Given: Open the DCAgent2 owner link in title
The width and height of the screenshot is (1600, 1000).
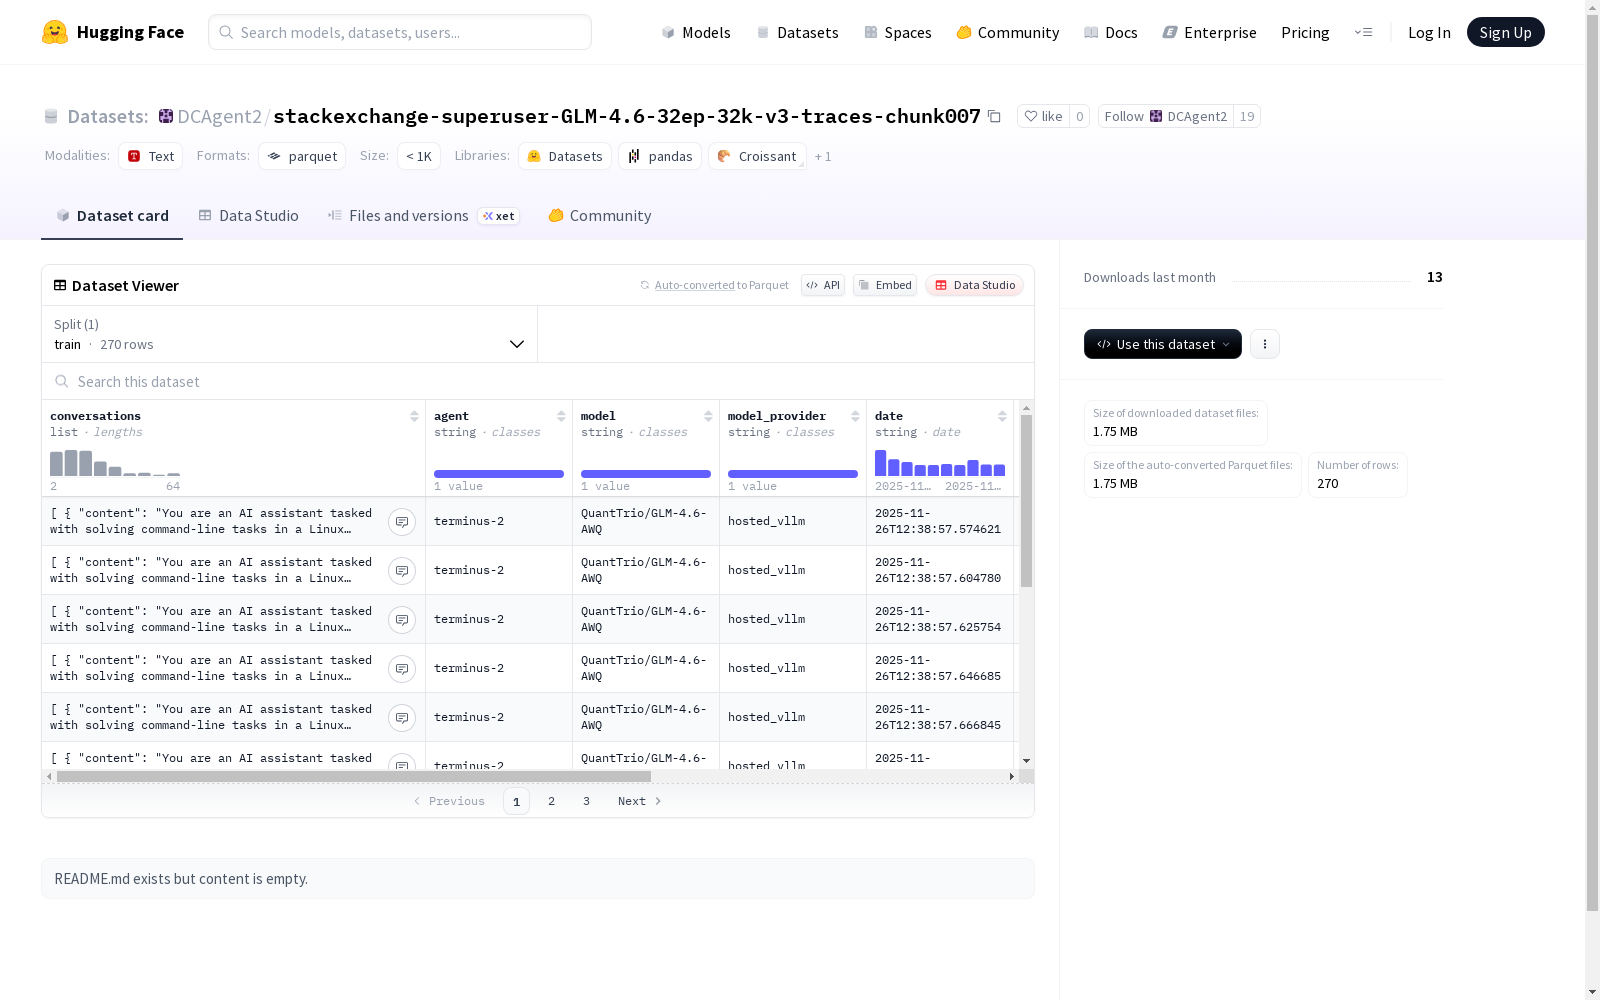Looking at the screenshot, I should tap(219, 116).
